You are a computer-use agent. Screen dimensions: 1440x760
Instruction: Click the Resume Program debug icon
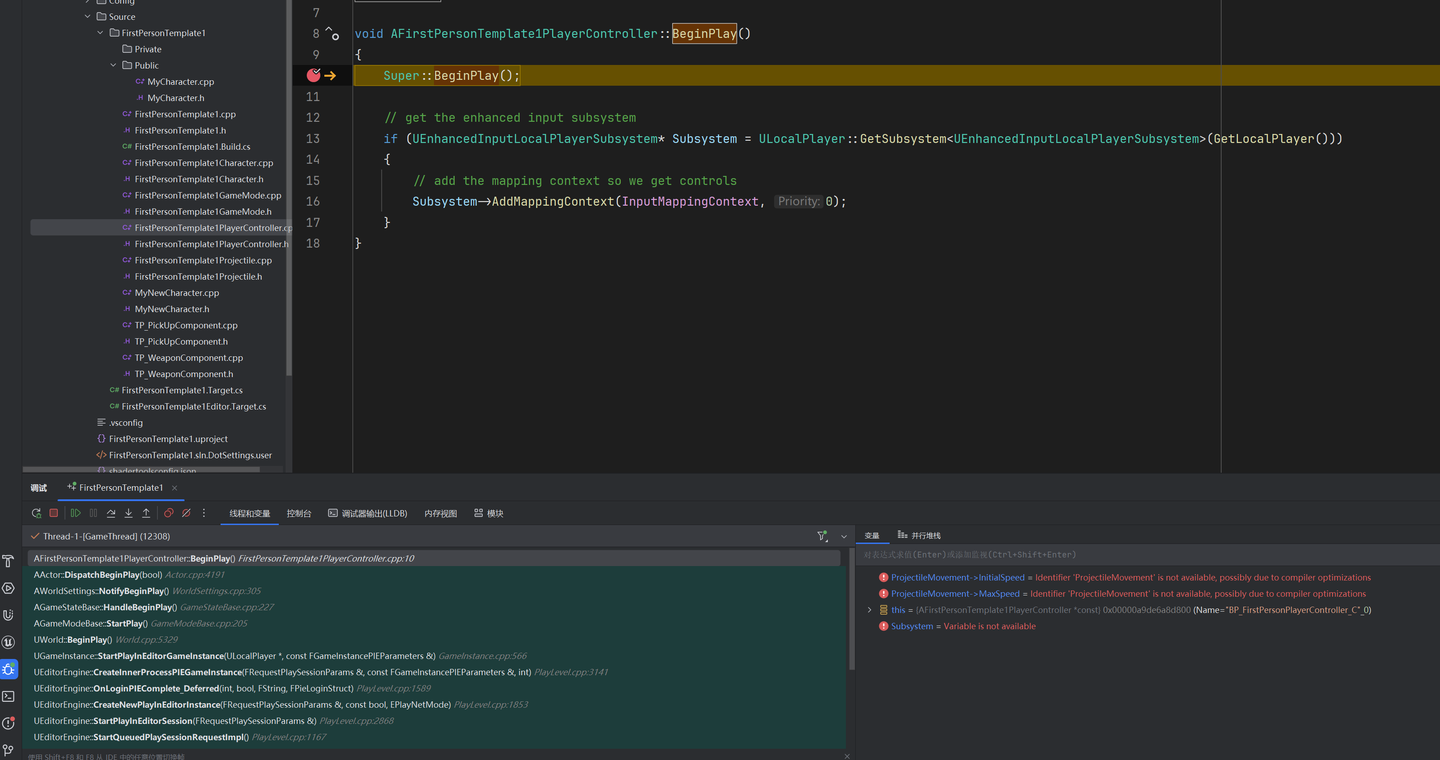pyautogui.click(x=75, y=513)
